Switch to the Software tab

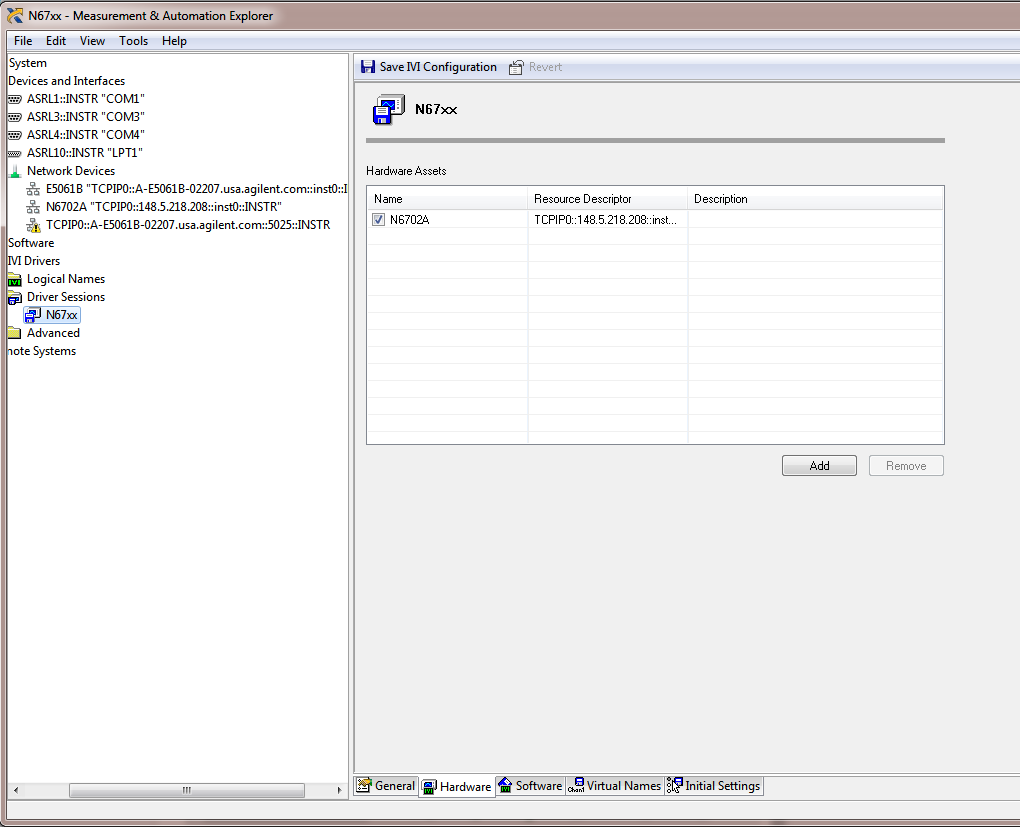pos(530,785)
